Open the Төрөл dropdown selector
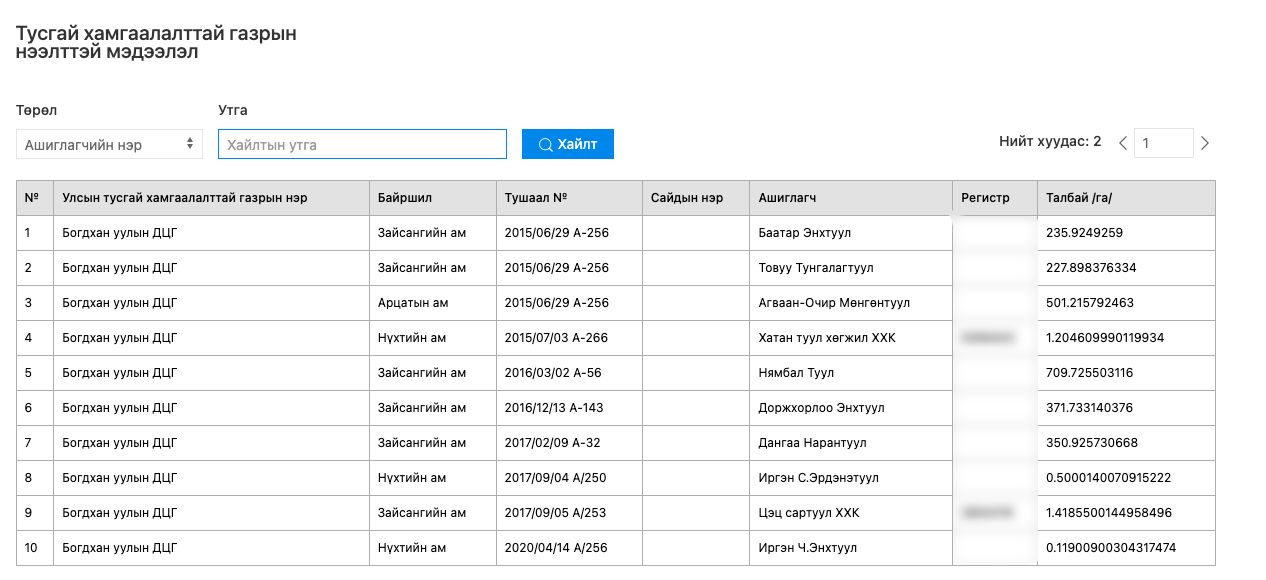The image size is (1266, 580). [x=109, y=144]
